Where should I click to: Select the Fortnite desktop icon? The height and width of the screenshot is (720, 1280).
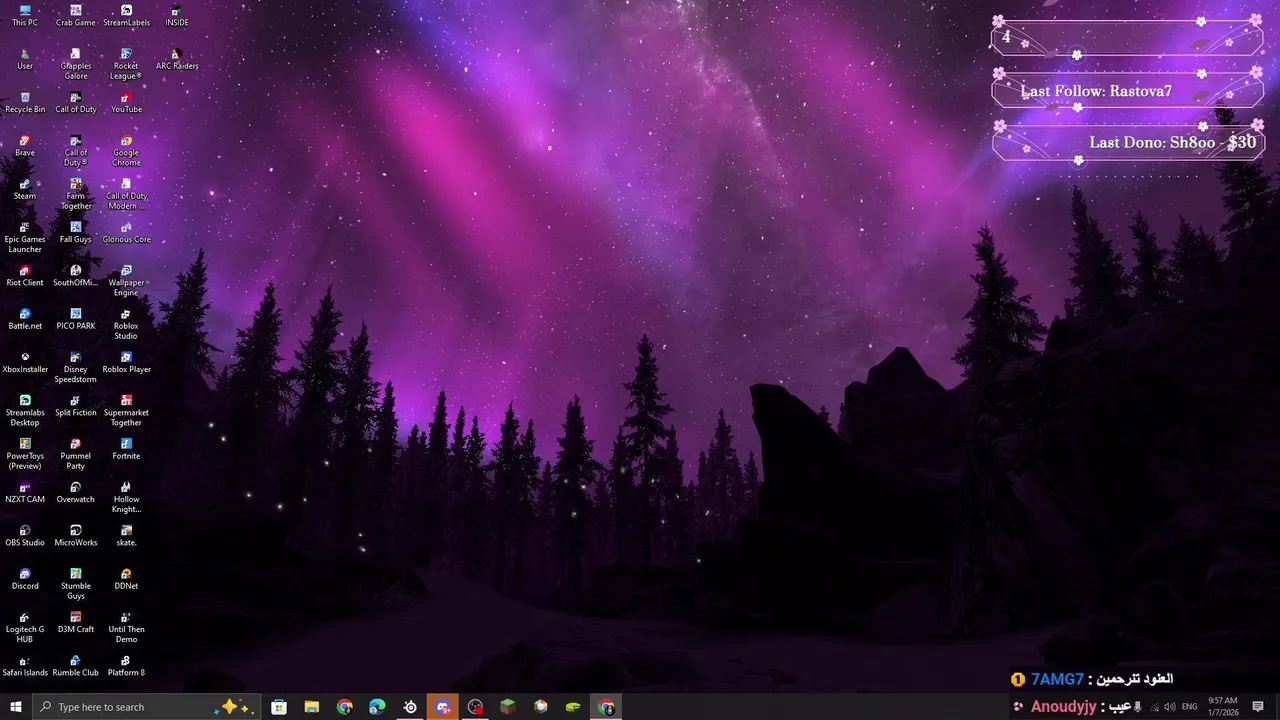pyautogui.click(x=126, y=449)
